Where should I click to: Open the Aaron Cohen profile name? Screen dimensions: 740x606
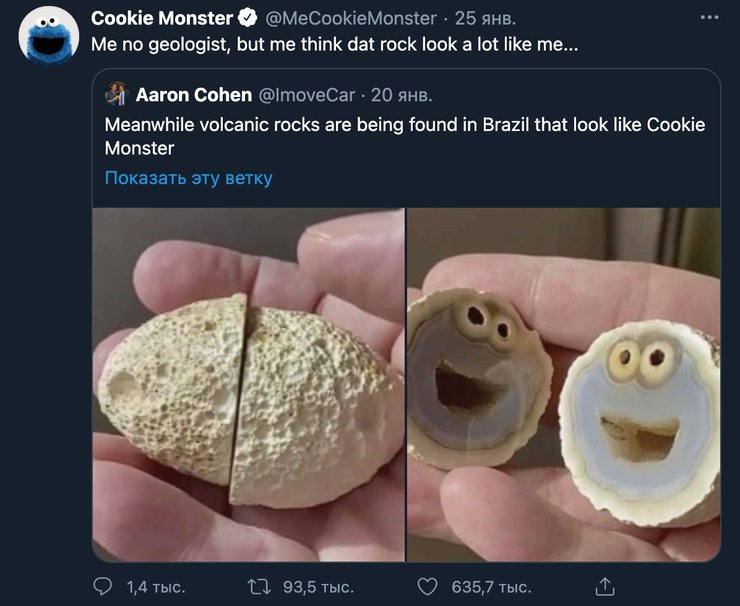tap(194, 95)
